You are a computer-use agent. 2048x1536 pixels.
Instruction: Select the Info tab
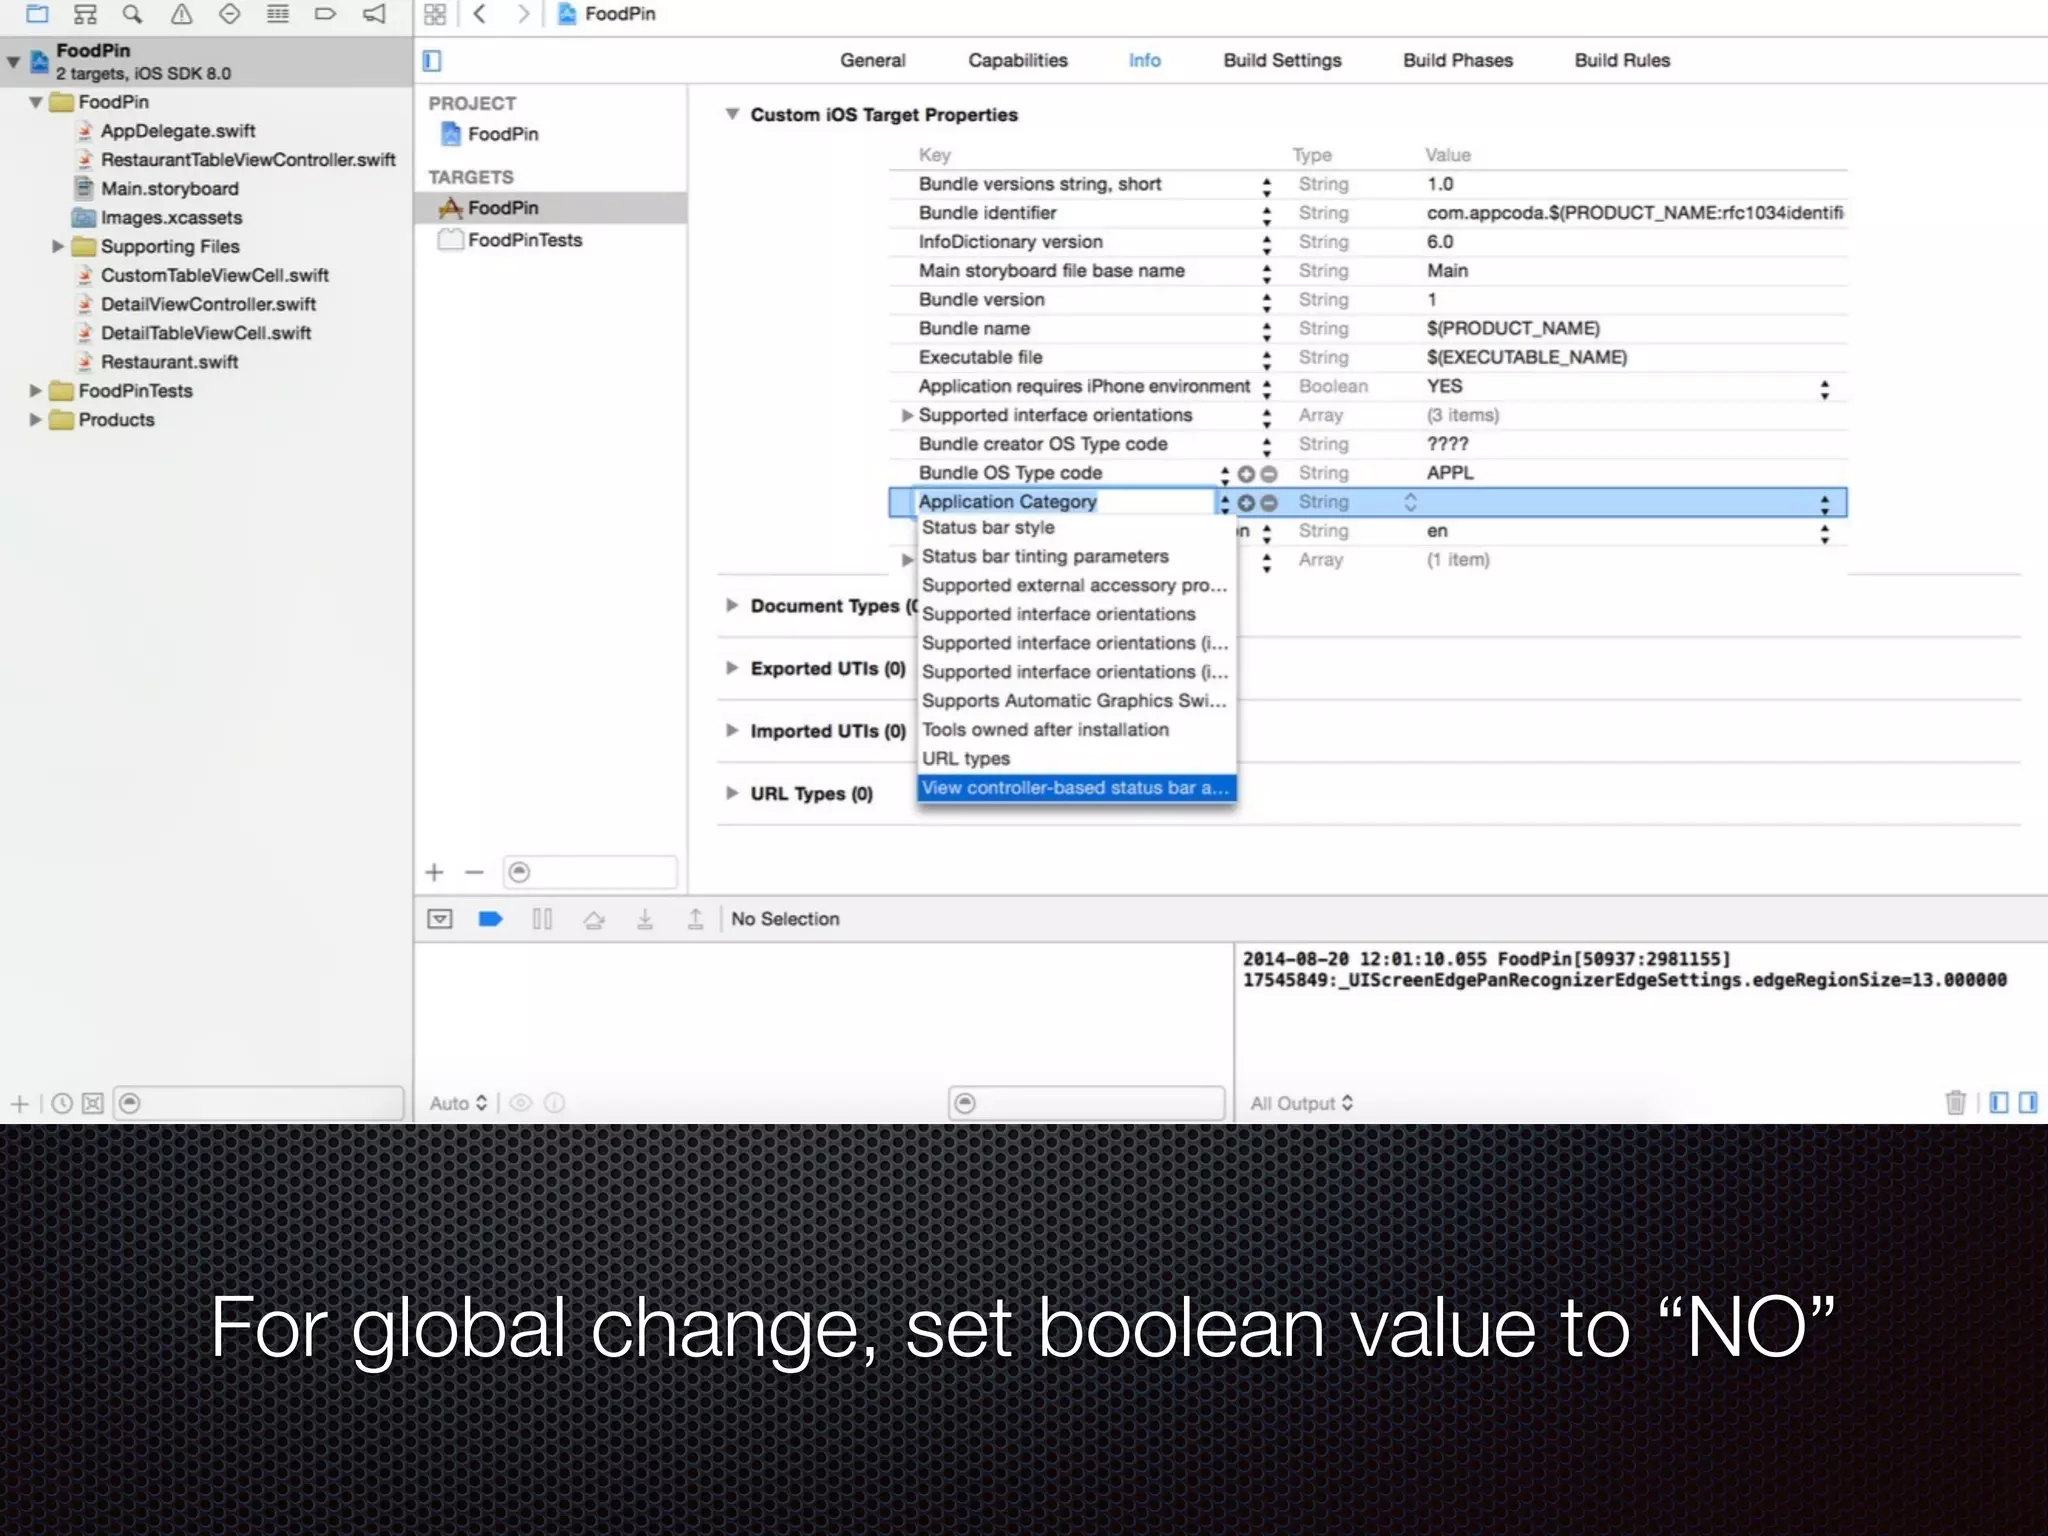coord(1144,60)
